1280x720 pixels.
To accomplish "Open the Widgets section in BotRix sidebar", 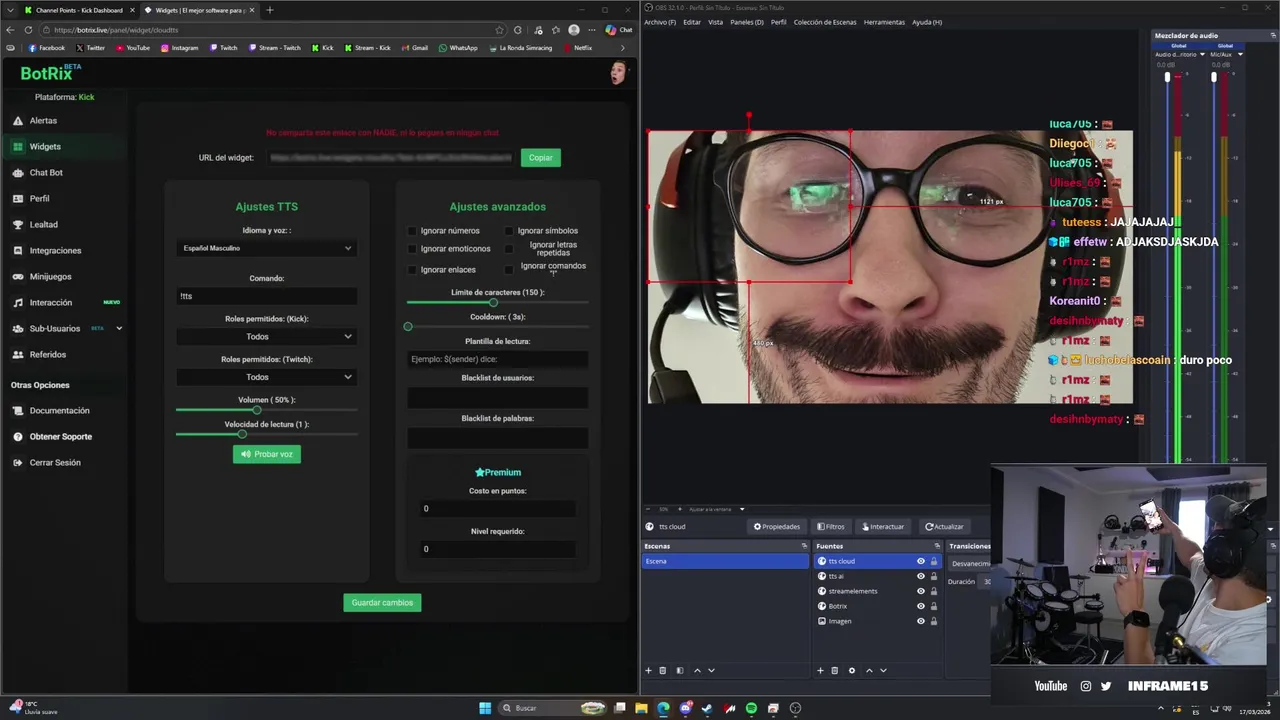I will [x=45, y=147].
